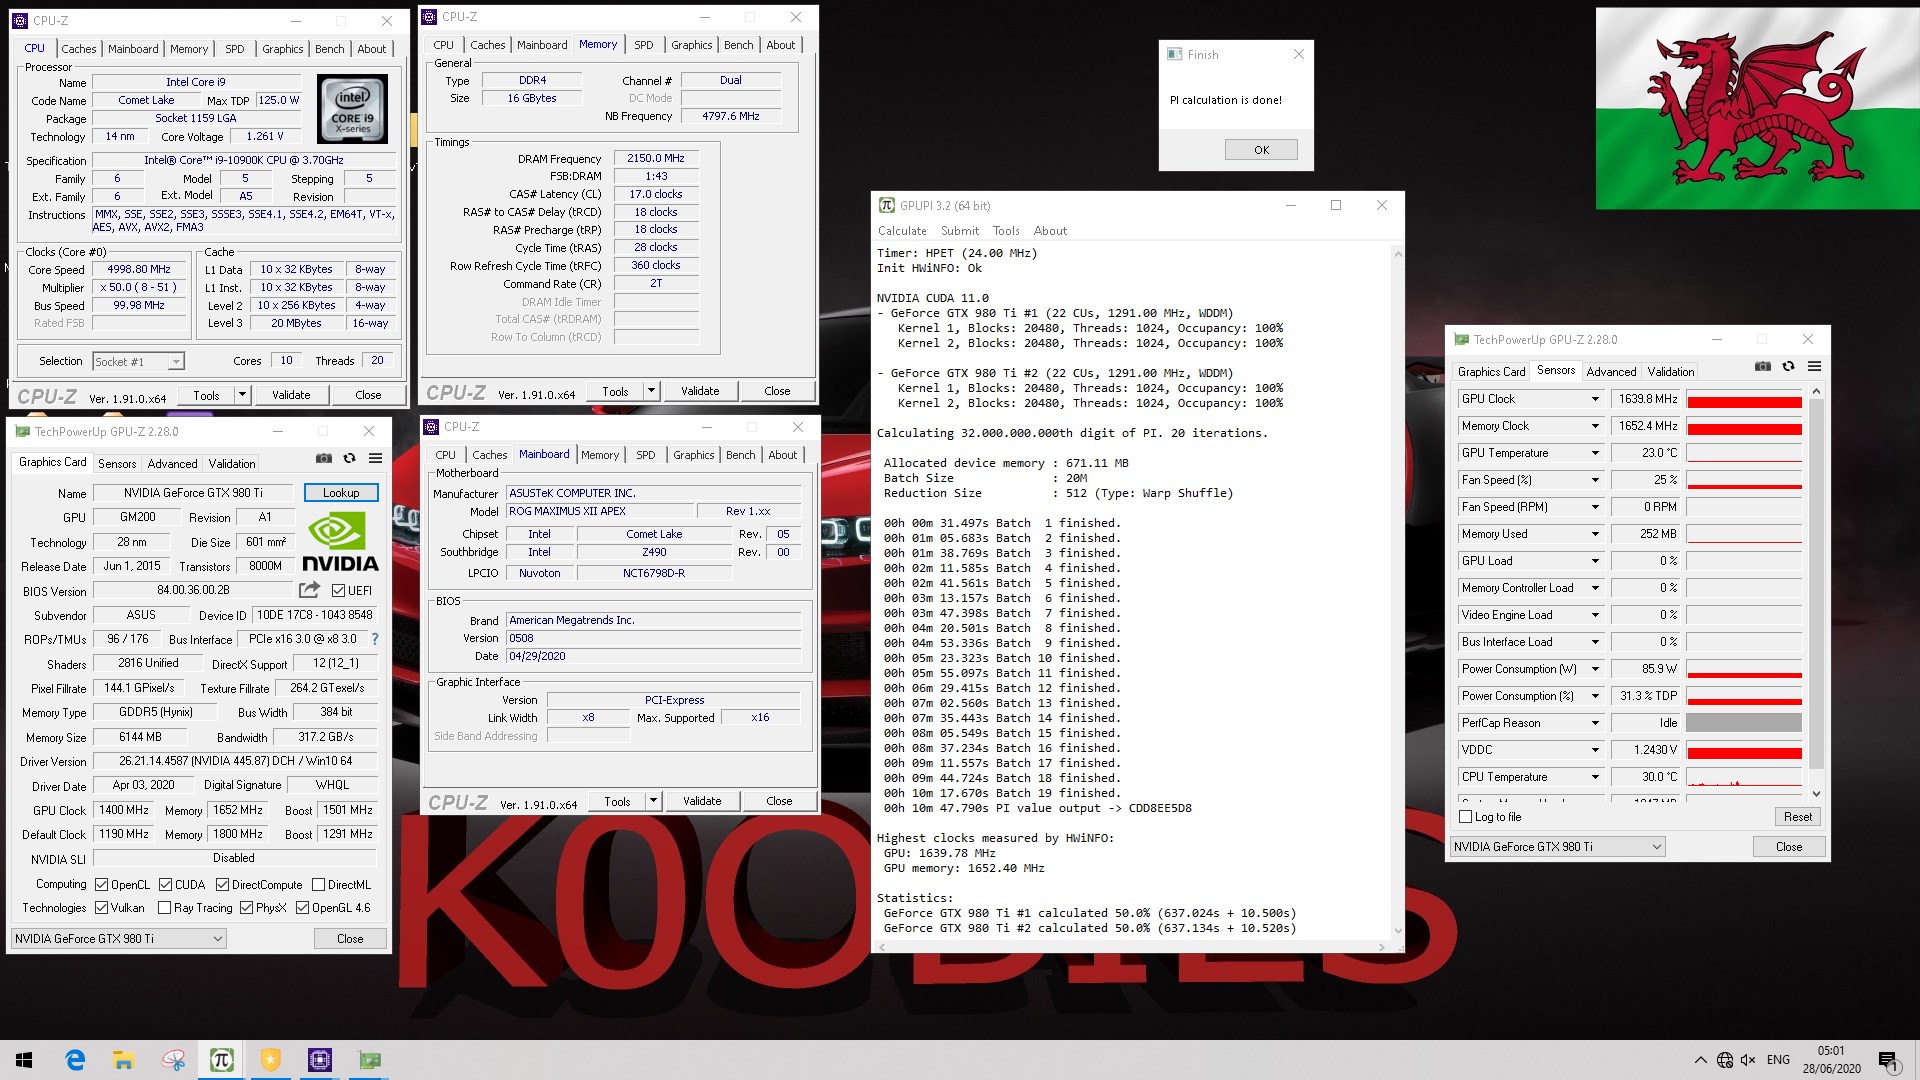Toggle the DirectCompute checkbox

click(x=222, y=885)
